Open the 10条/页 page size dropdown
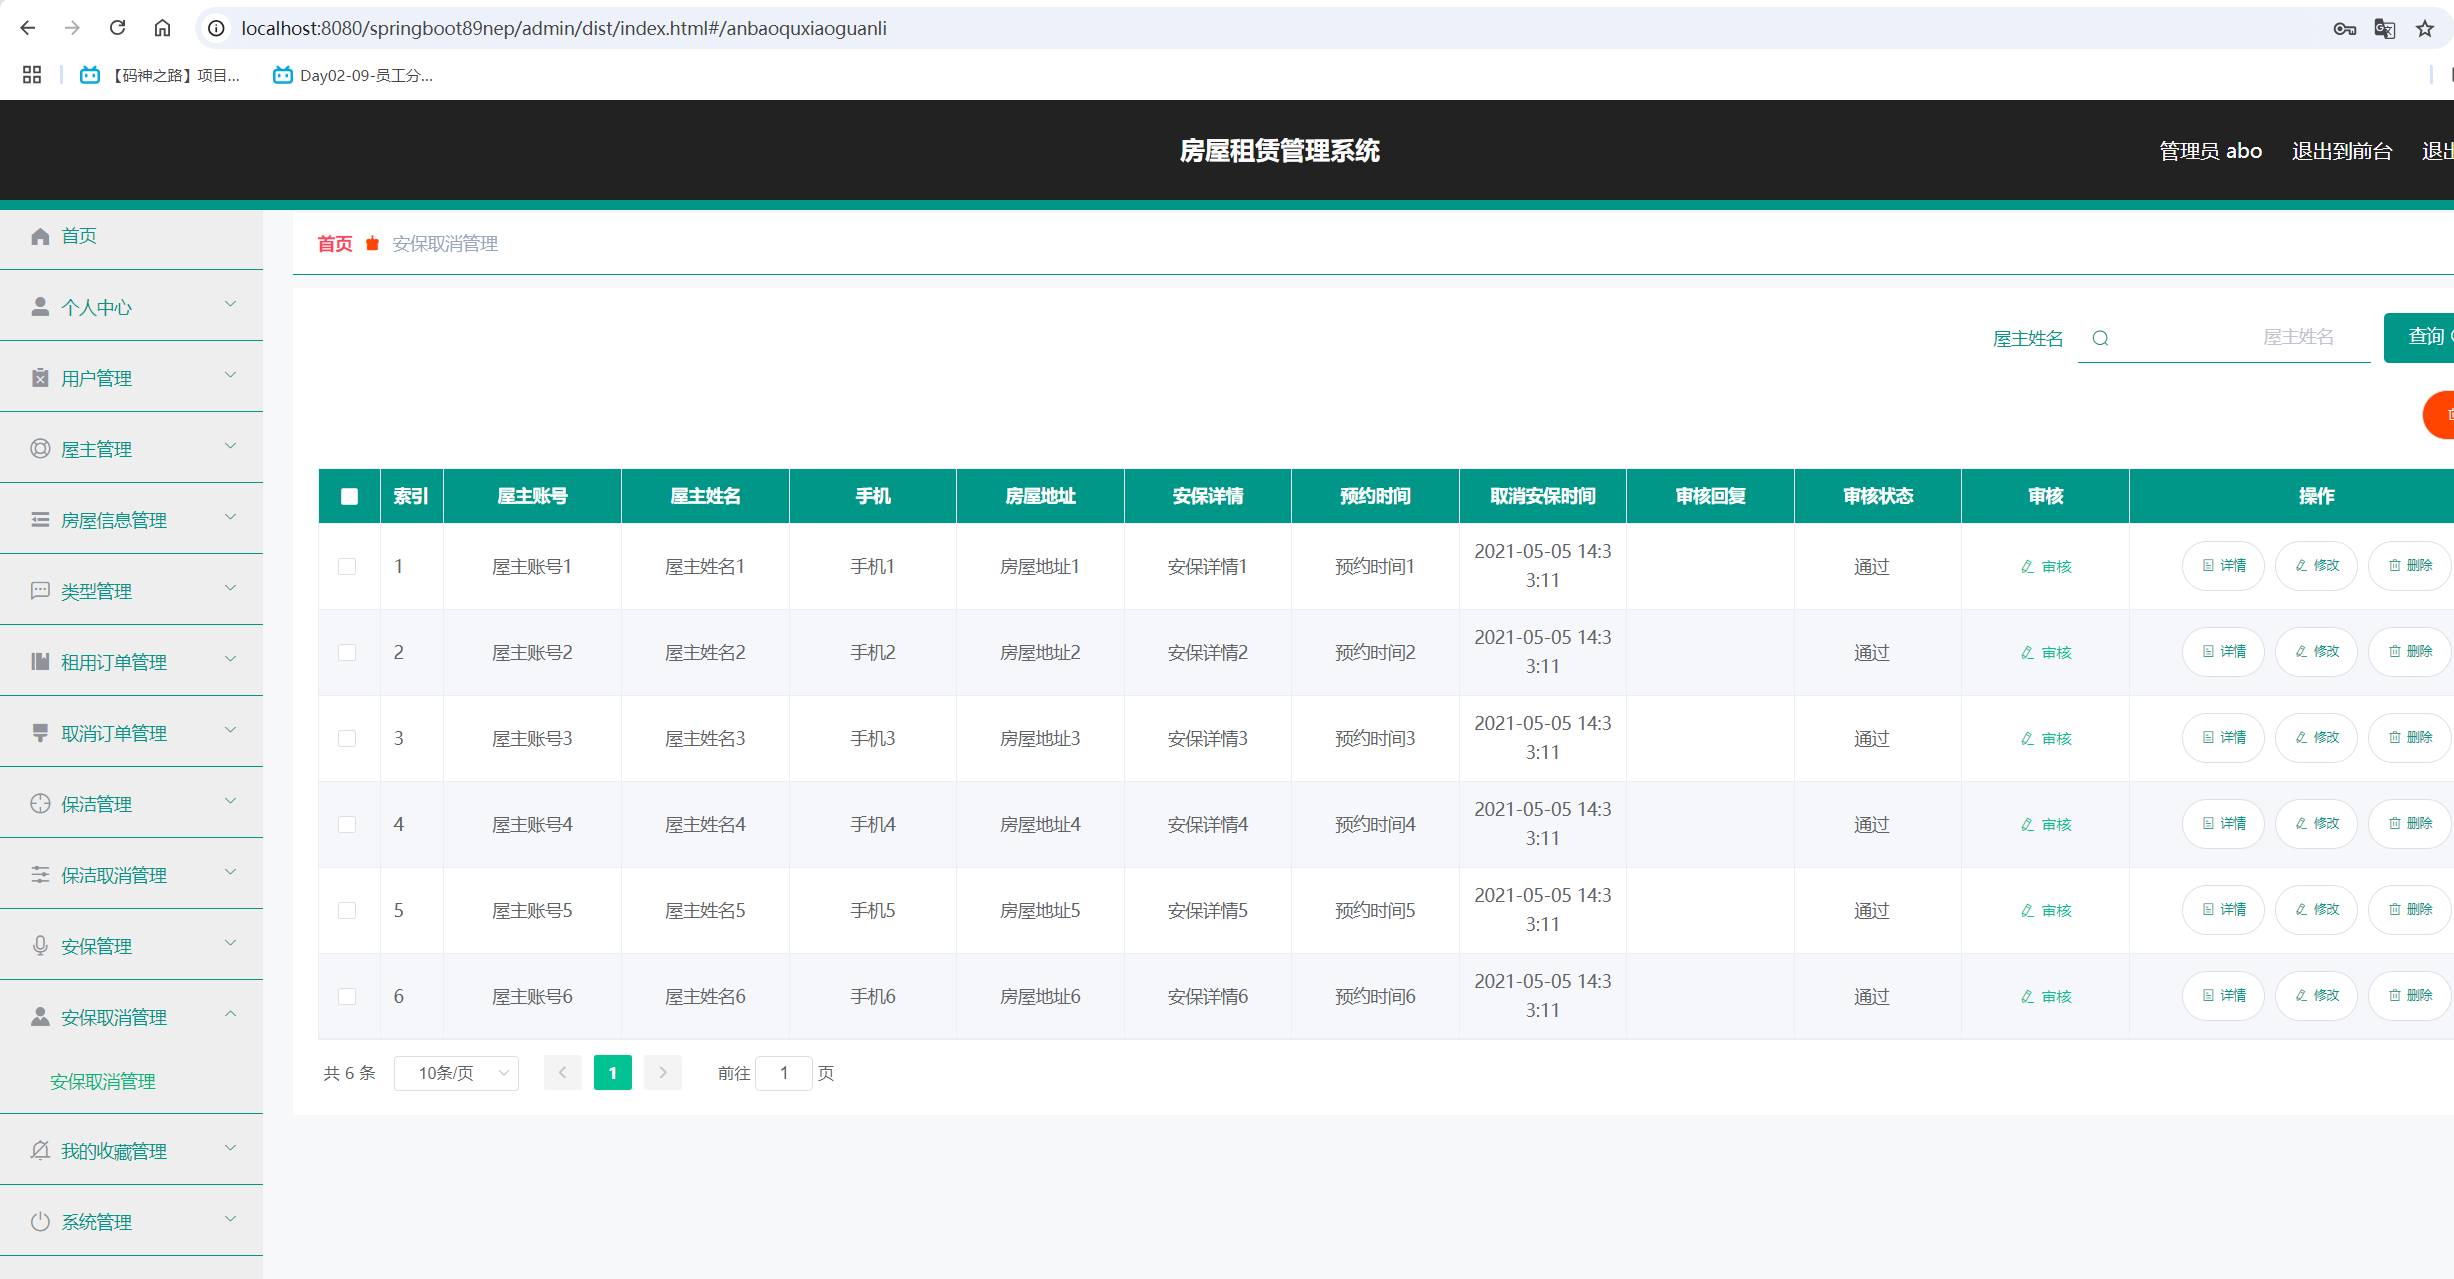Viewport: 2454px width, 1279px height. pos(456,1073)
